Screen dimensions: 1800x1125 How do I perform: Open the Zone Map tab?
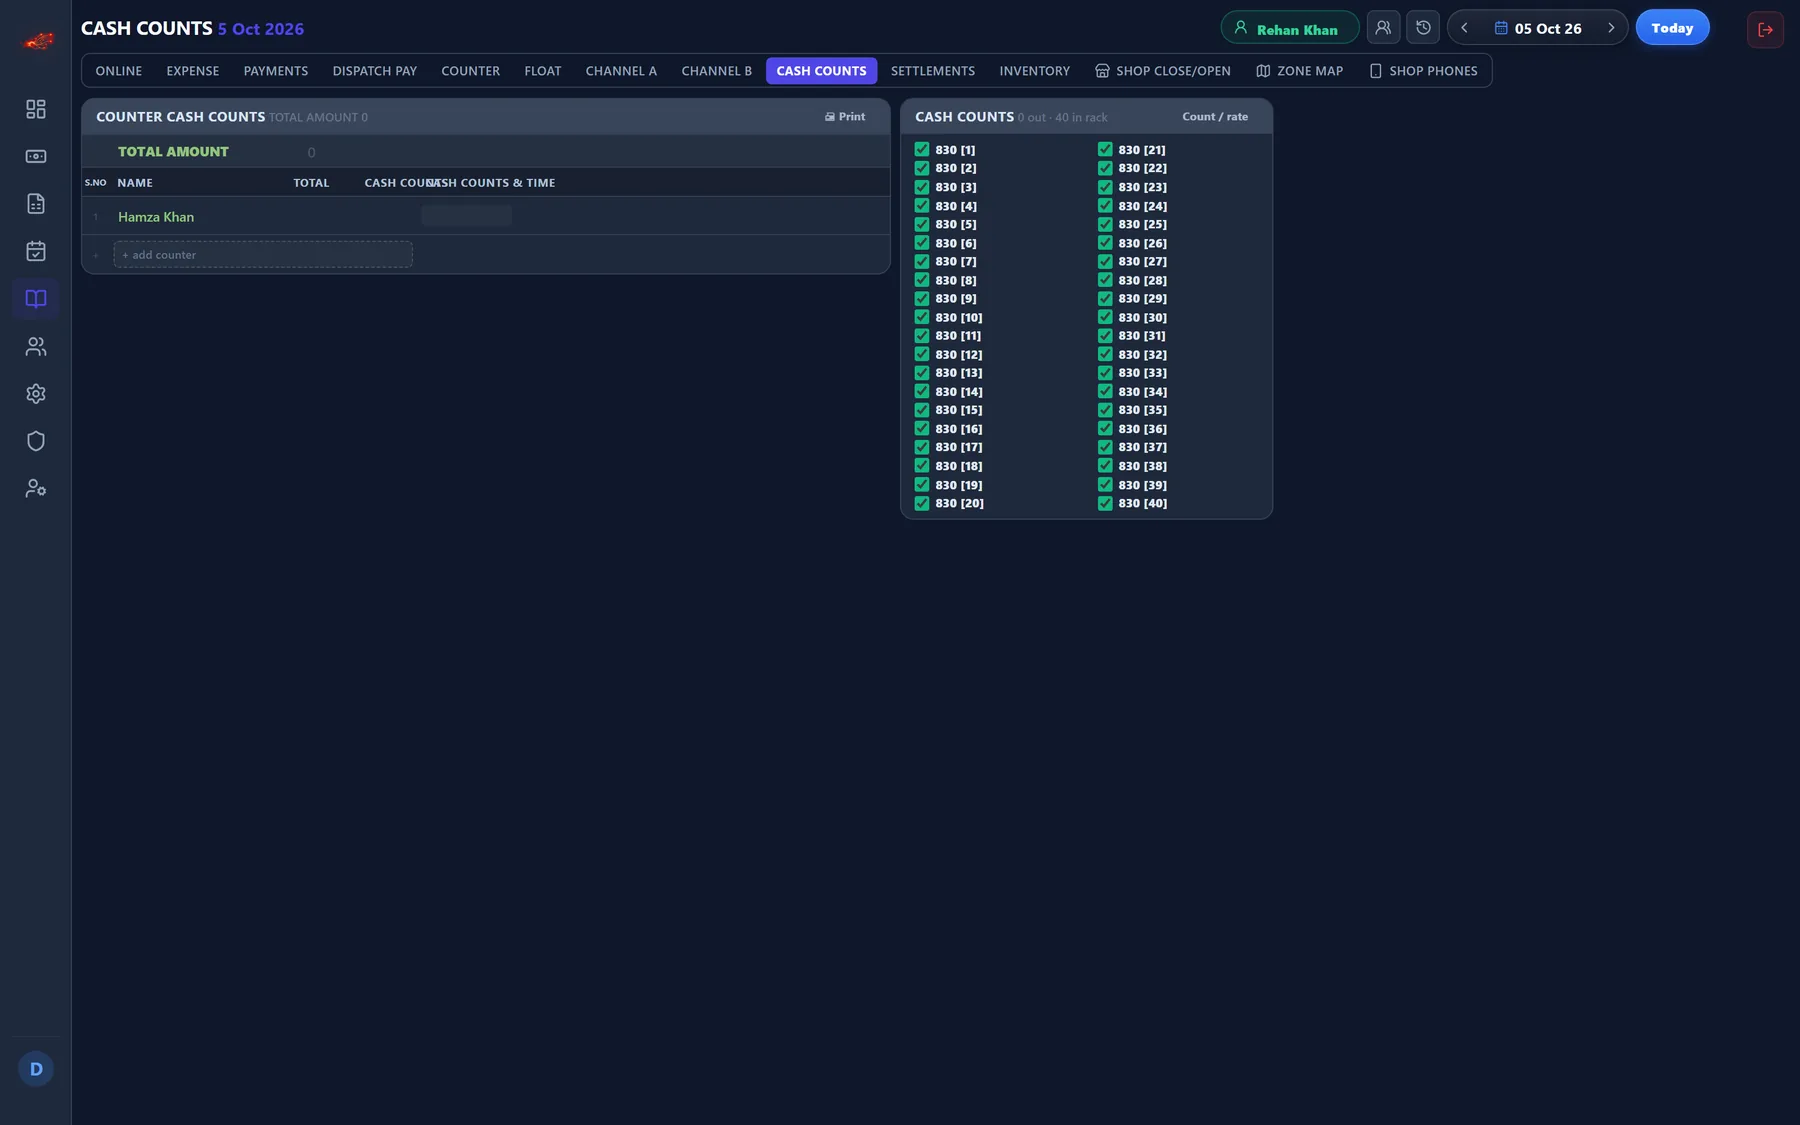pyautogui.click(x=1299, y=71)
